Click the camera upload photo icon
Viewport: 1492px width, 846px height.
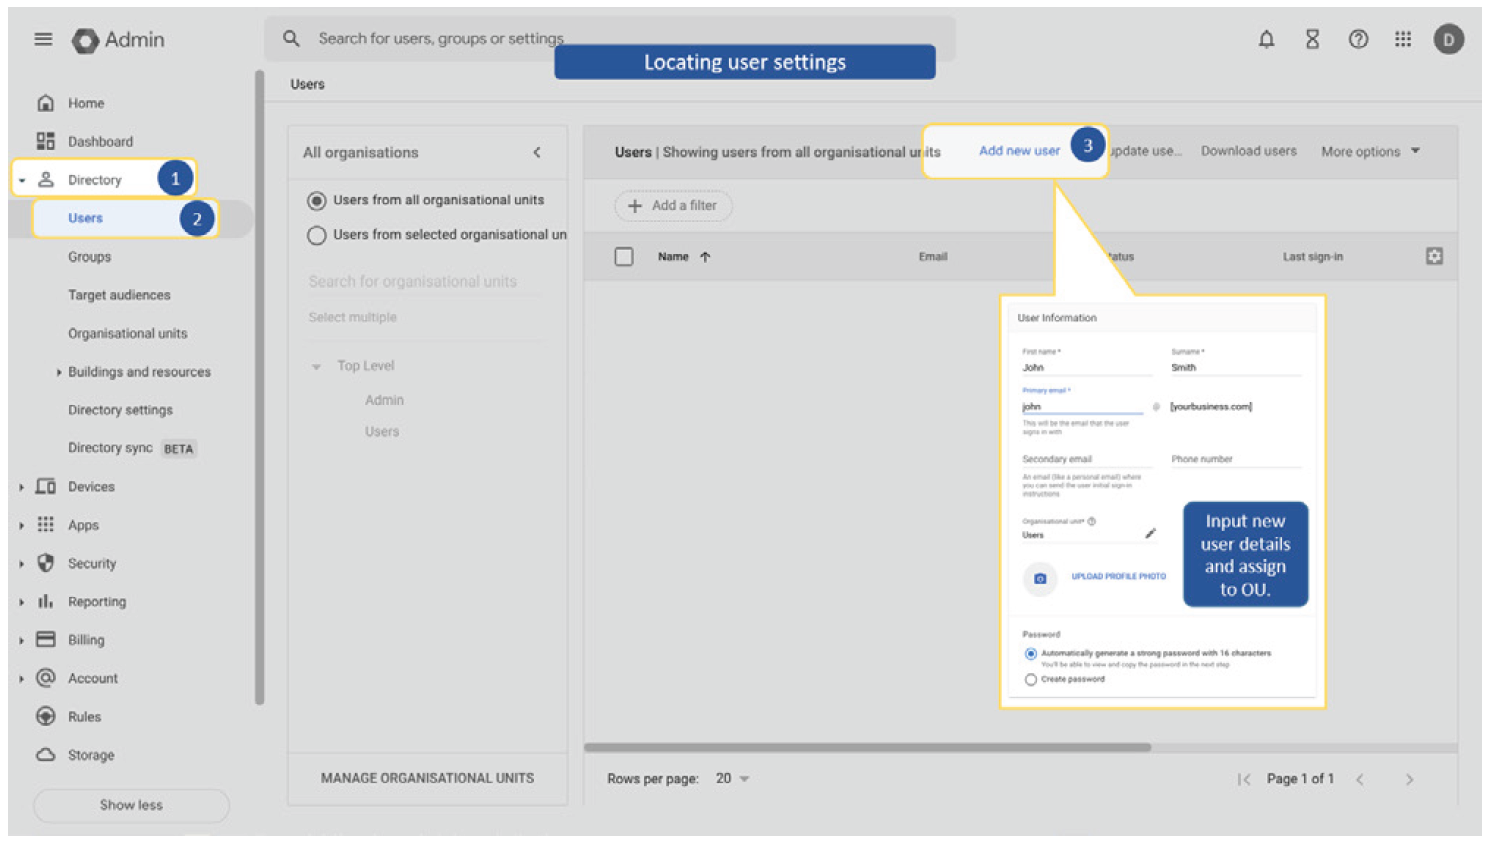point(1040,579)
